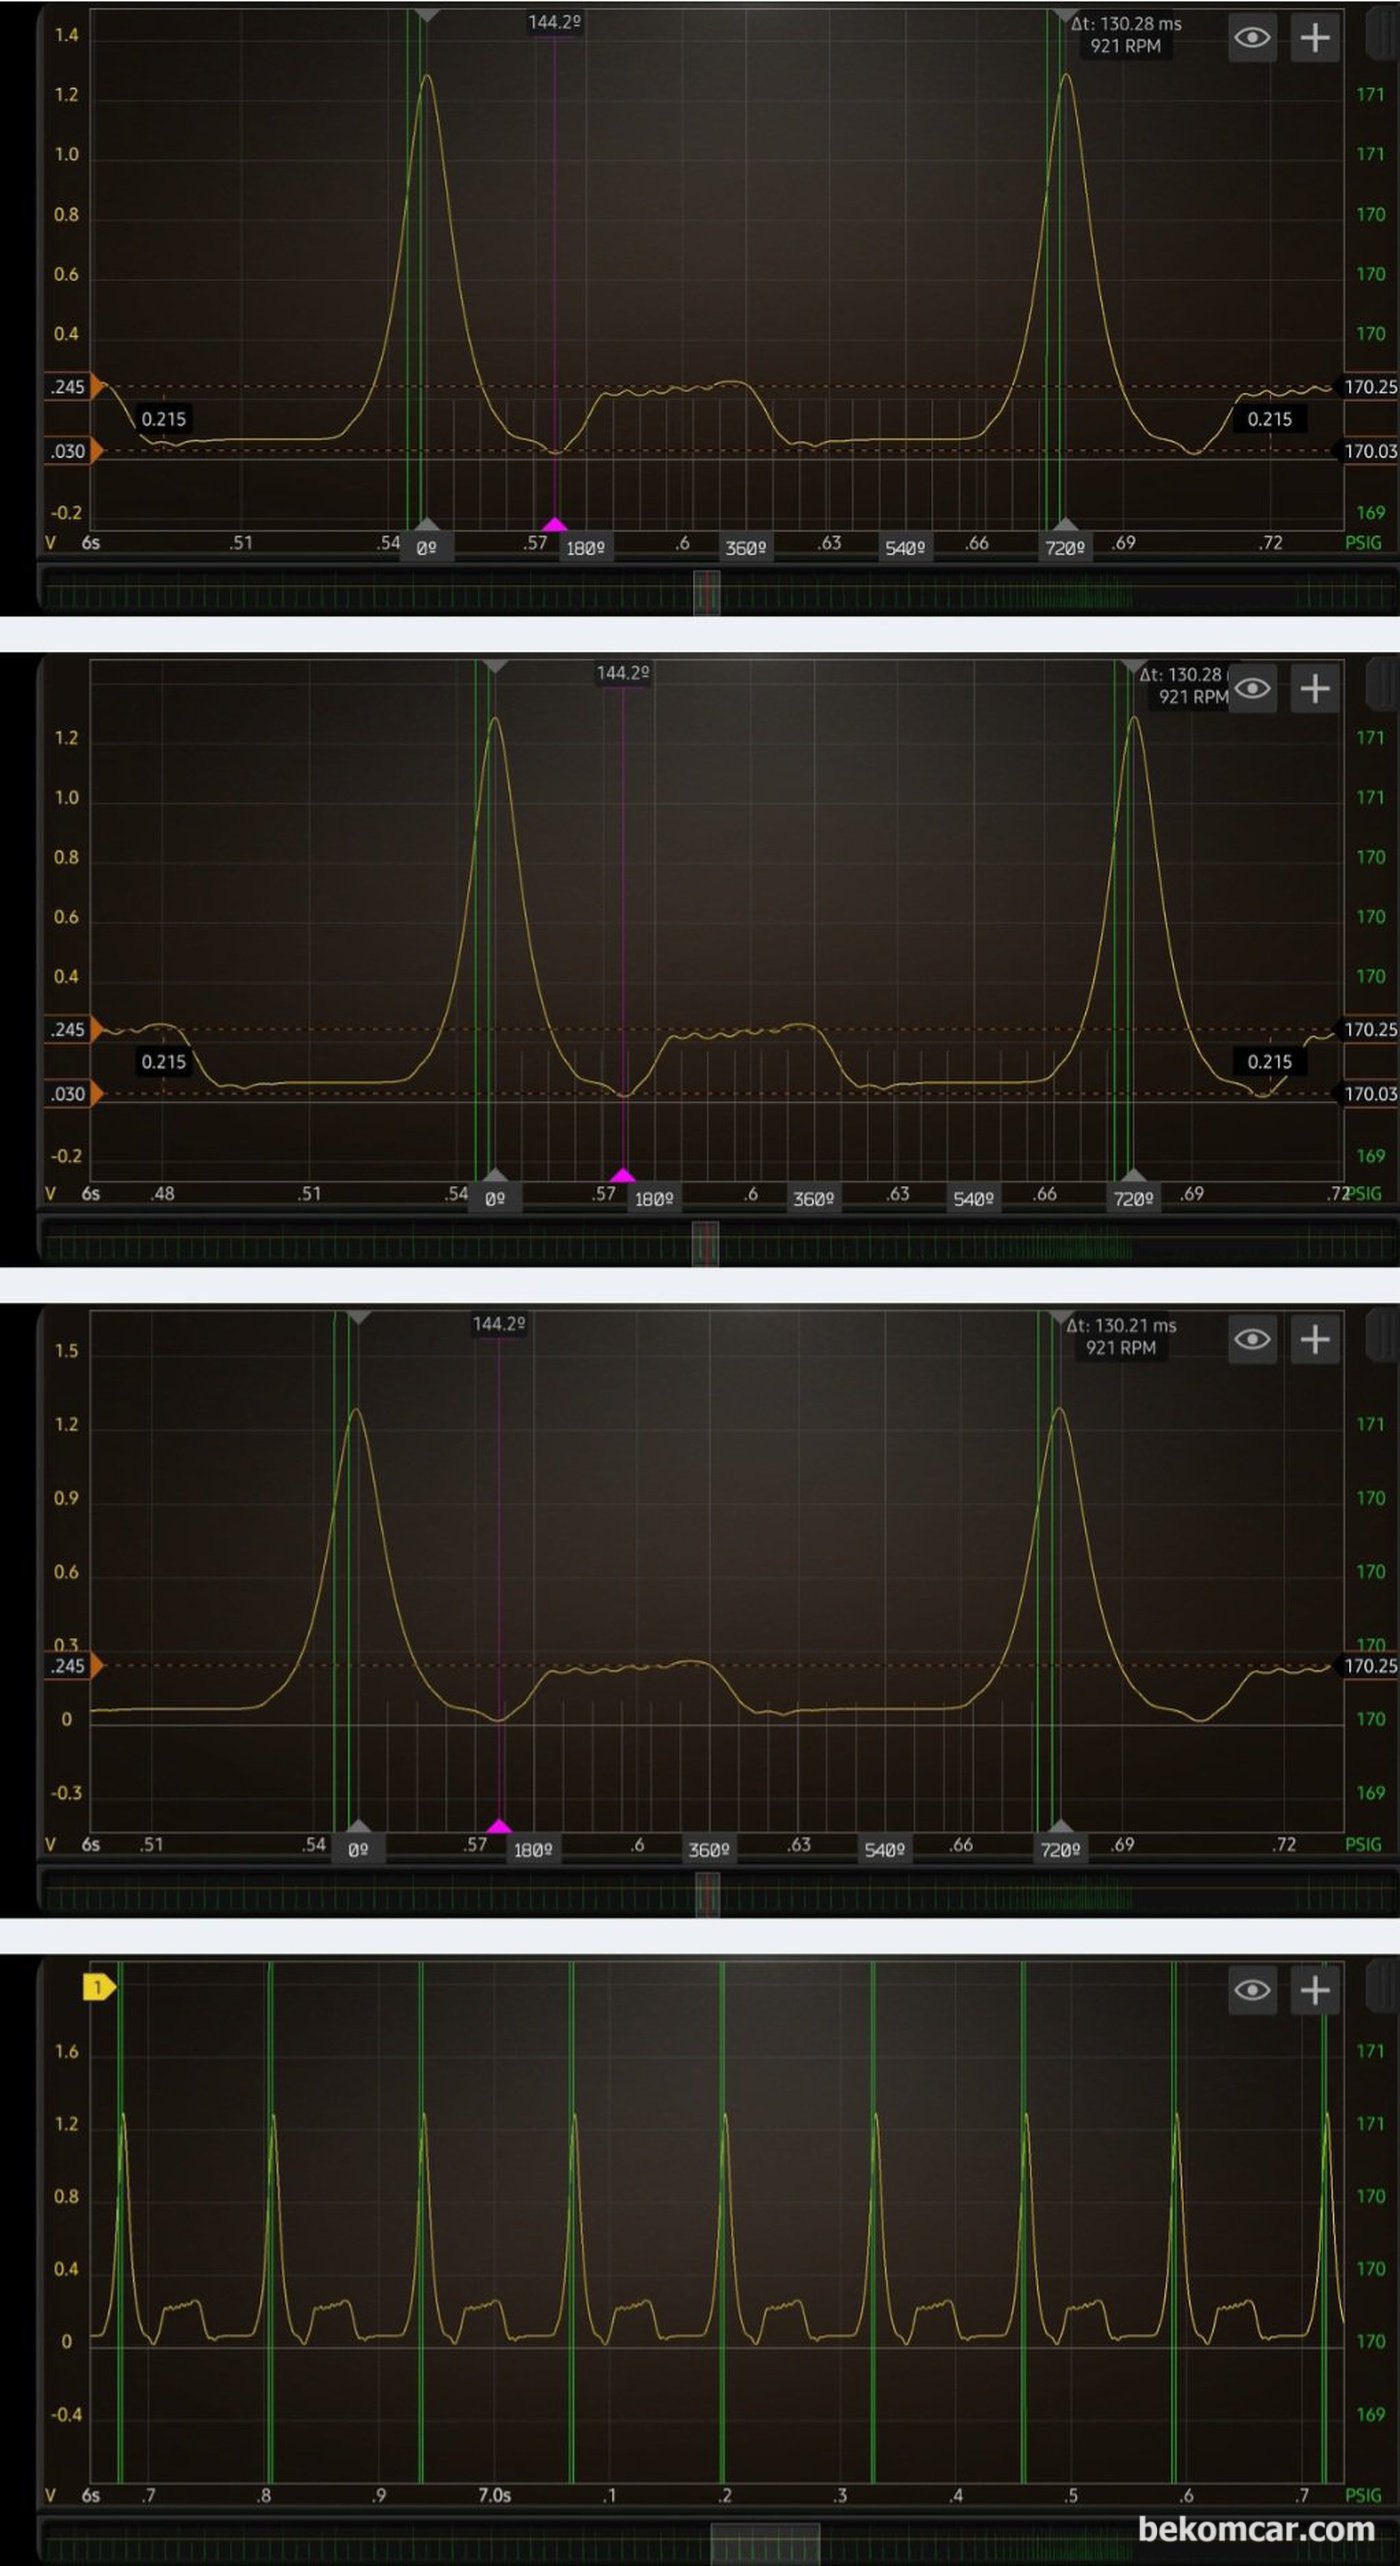Click the plus icon beside the 130.21 ms readout panel
The width and height of the screenshot is (1400, 2566).
1315,1339
